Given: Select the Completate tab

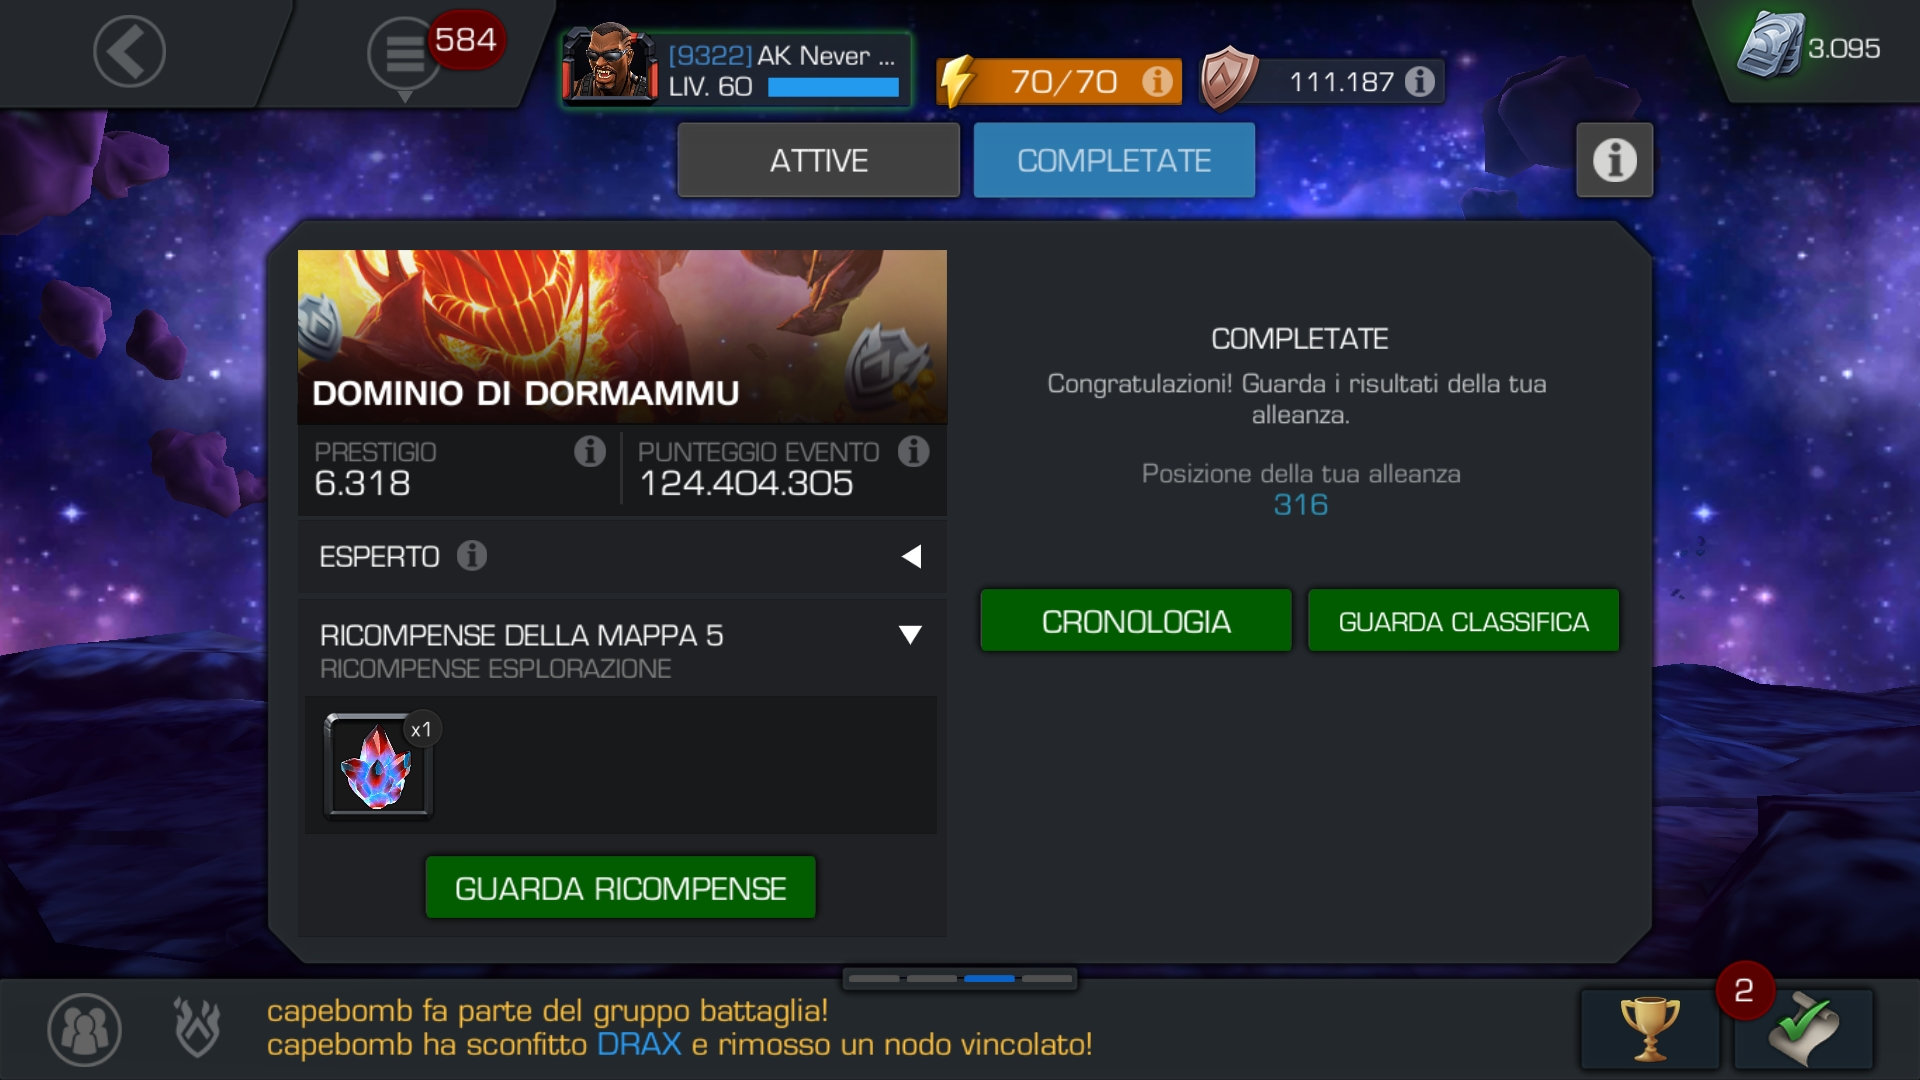Looking at the screenshot, I should [x=1114, y=160].
